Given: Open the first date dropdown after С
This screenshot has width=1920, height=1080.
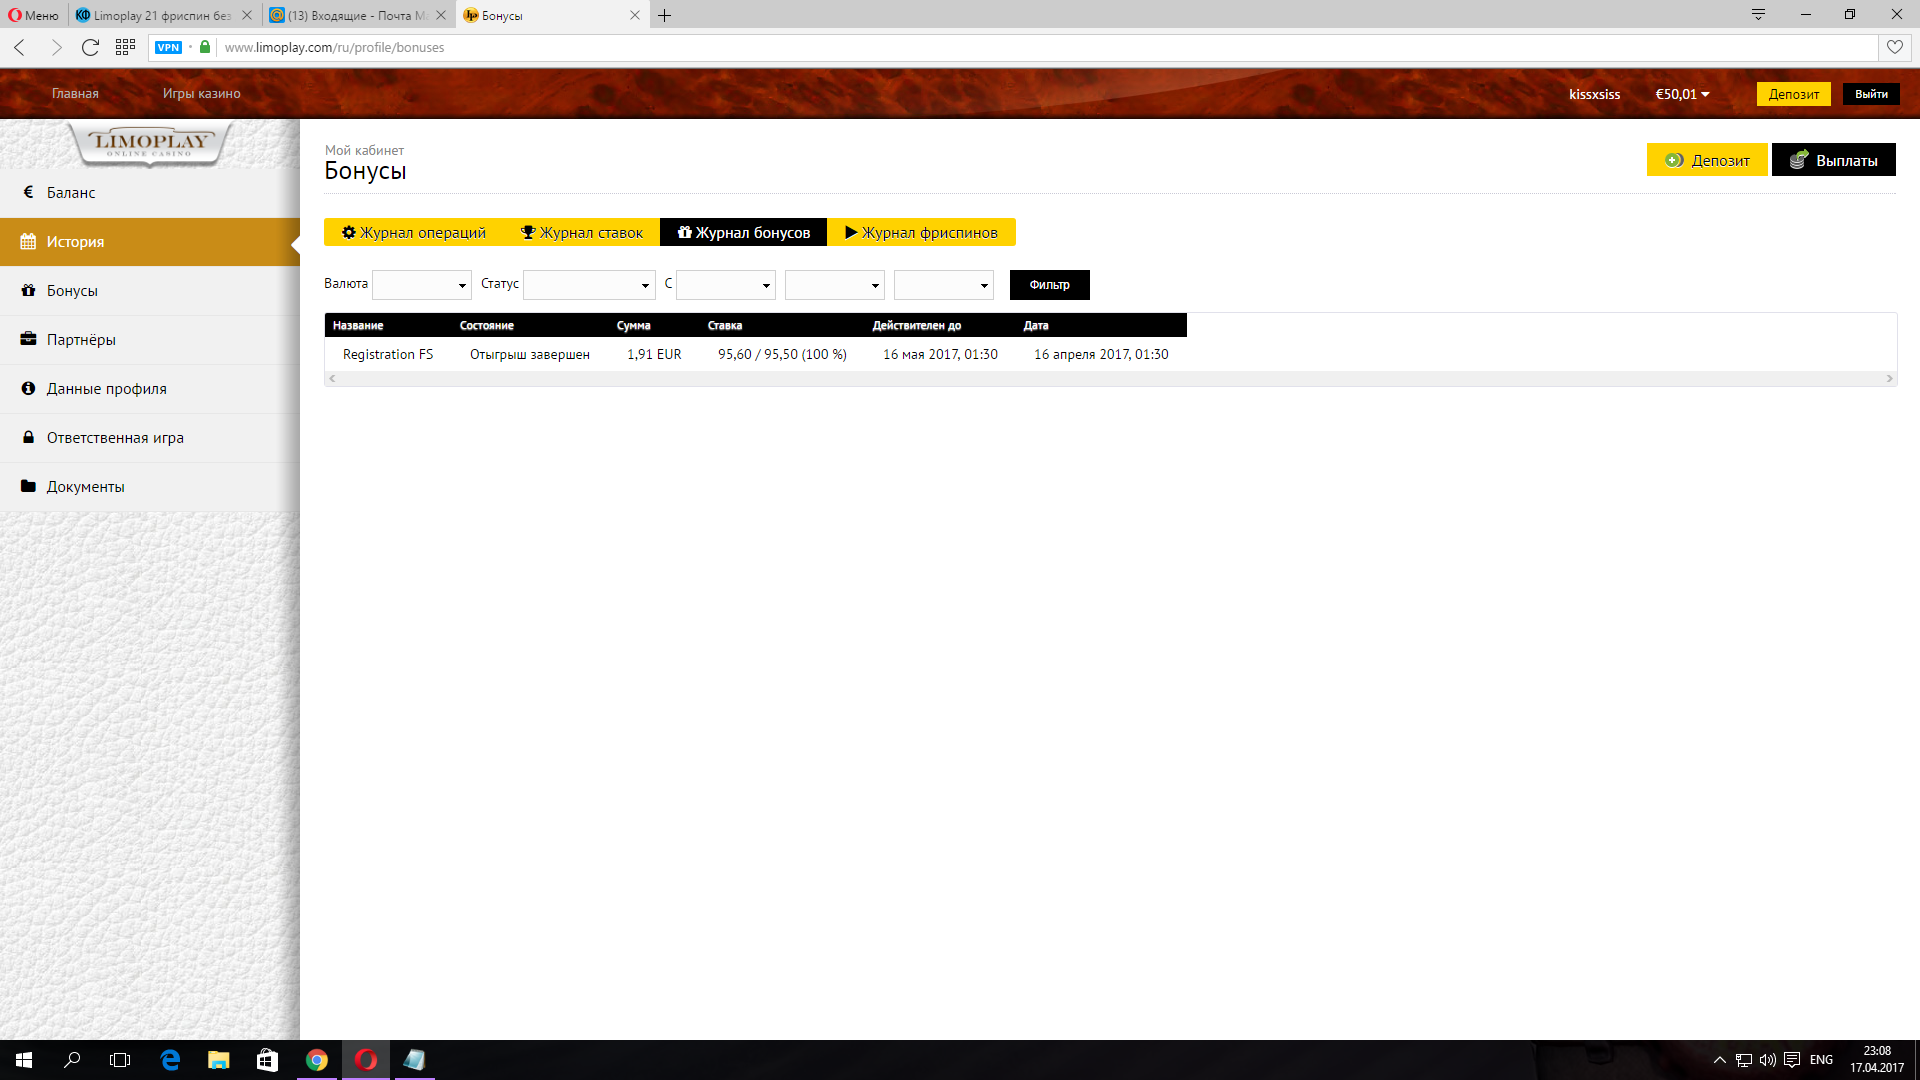Looking at the screenshot, I should 726,285.
